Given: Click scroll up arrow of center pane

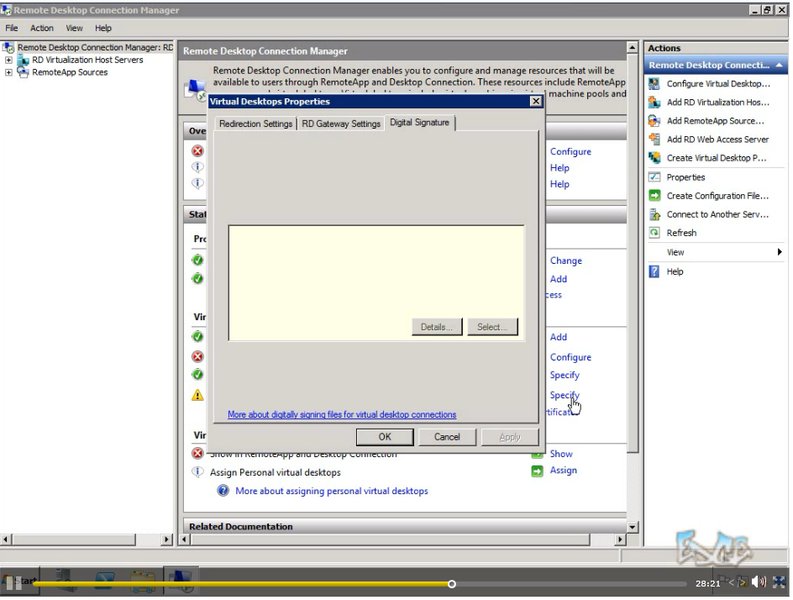Looking at the screenshot, I should click(633, 48).
